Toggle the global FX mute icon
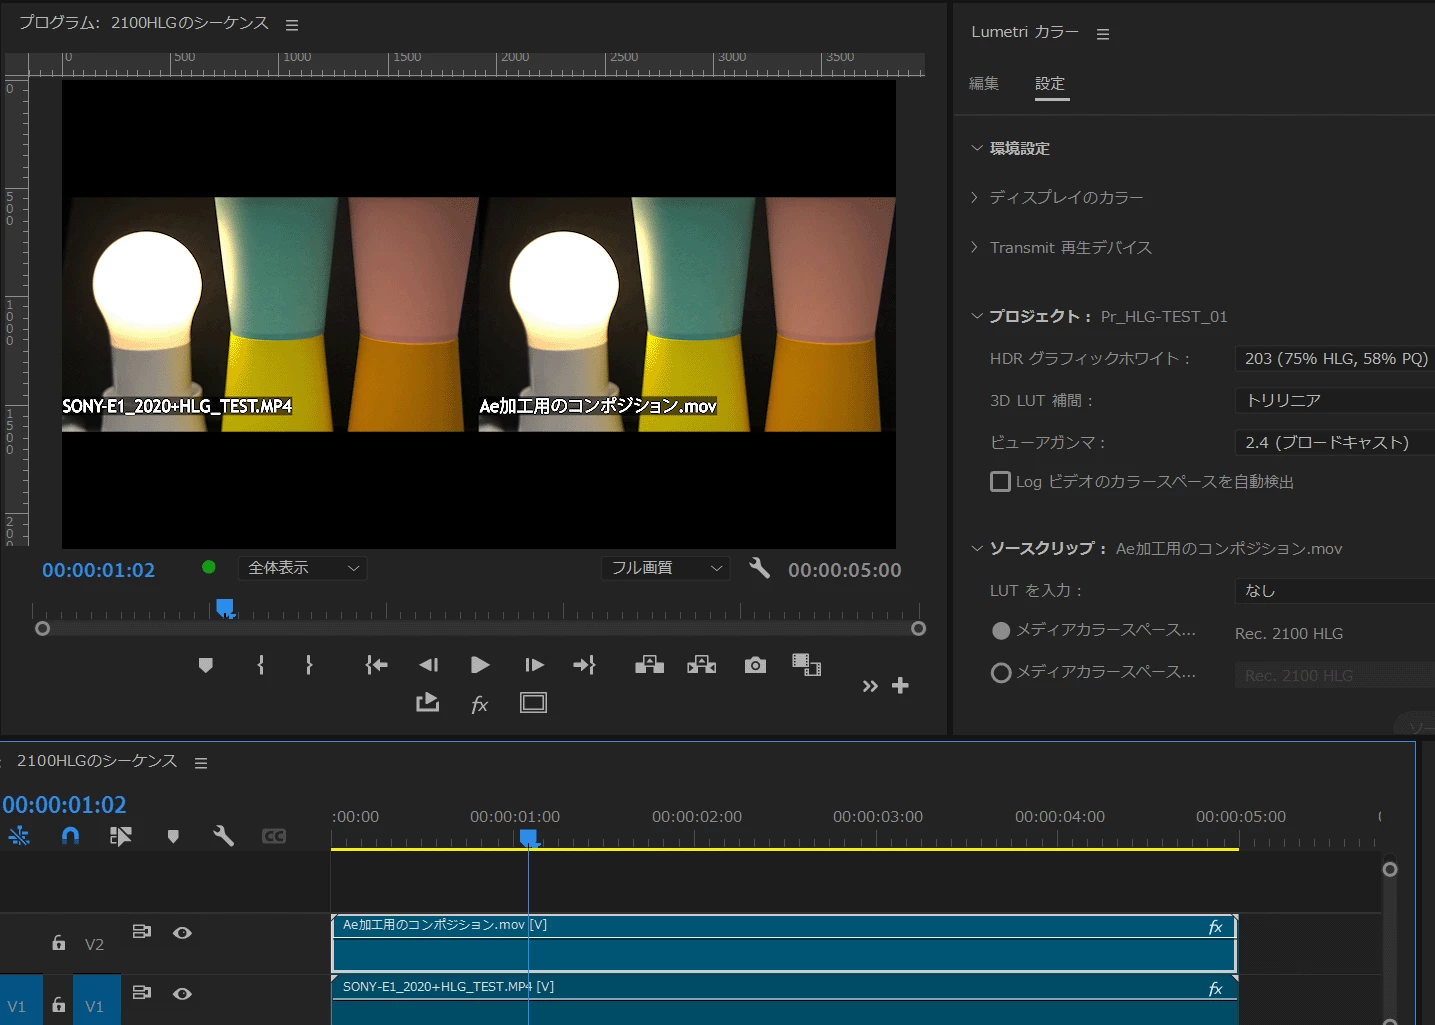The height and width of the screenshot is (1025, 1435). click(x=479, y=704)
